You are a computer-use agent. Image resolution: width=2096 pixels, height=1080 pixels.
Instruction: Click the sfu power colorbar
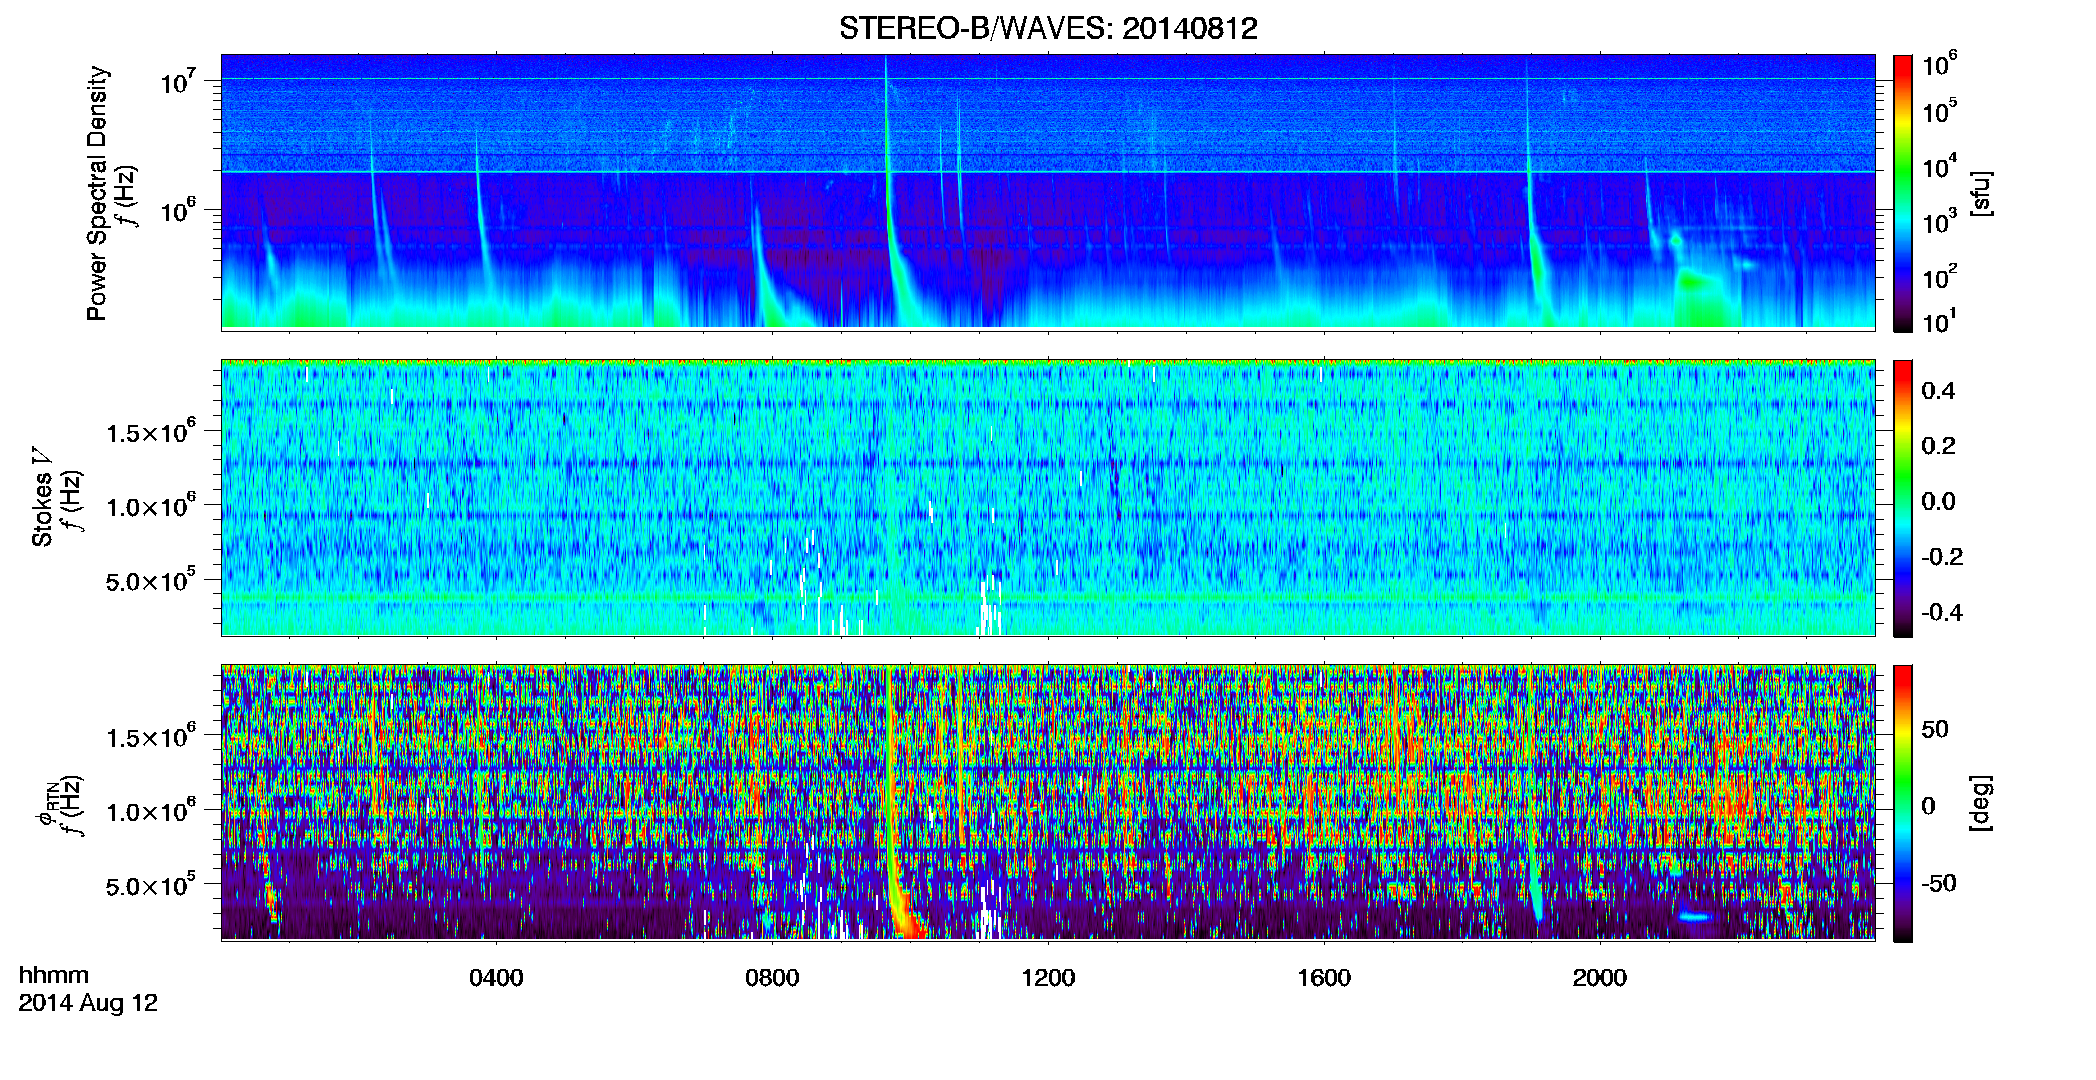[x=1903, y=193]
